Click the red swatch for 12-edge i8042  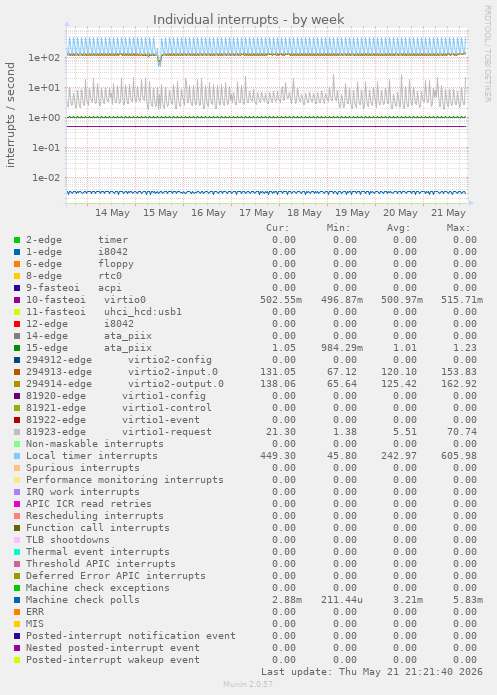pos(17,324)
